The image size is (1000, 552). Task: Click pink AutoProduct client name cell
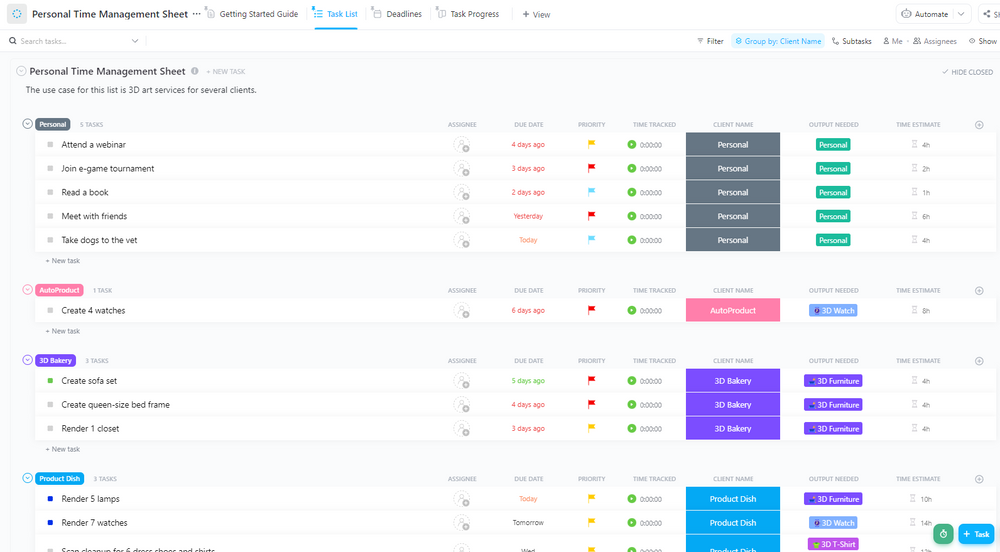click(x=732, y=311)
